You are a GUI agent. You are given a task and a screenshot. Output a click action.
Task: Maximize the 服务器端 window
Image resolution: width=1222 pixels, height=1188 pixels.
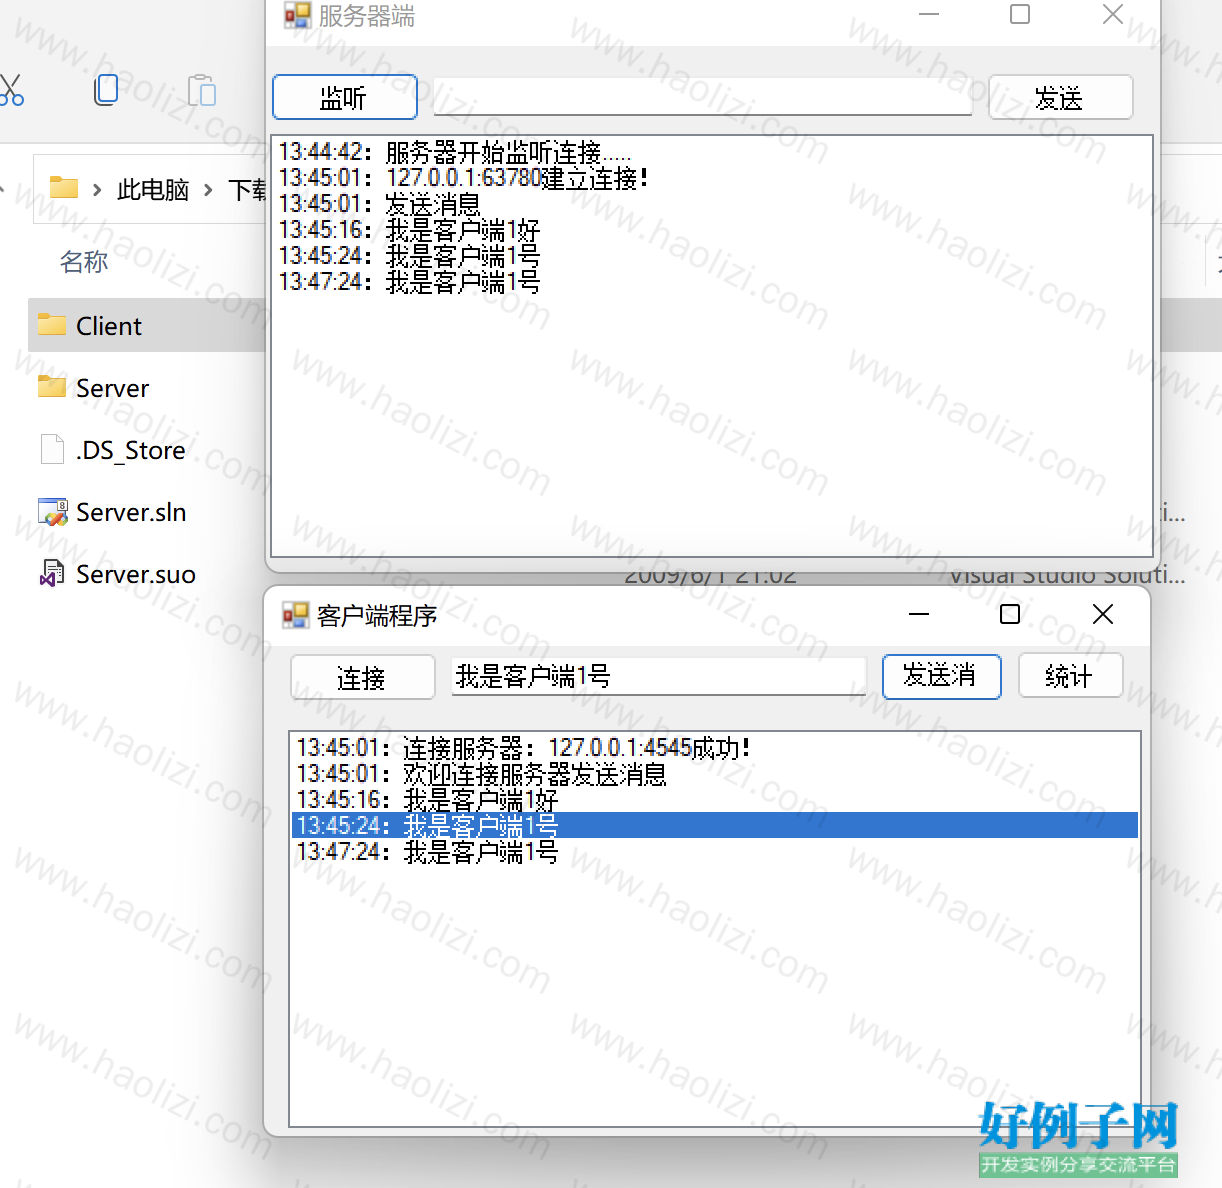pyautogui.click(x=1020, y=14)
